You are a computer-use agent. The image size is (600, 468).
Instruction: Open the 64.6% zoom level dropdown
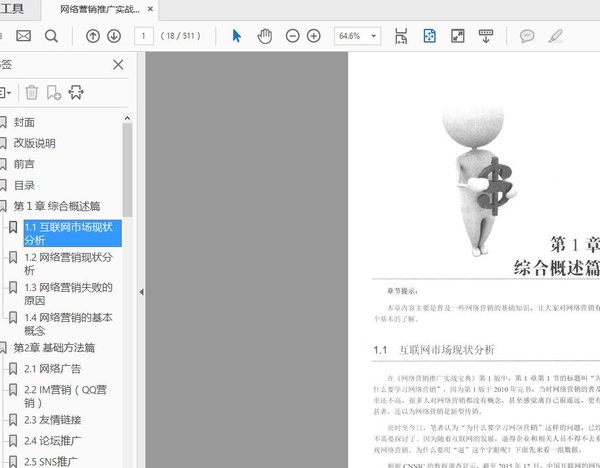click(360, 36)
